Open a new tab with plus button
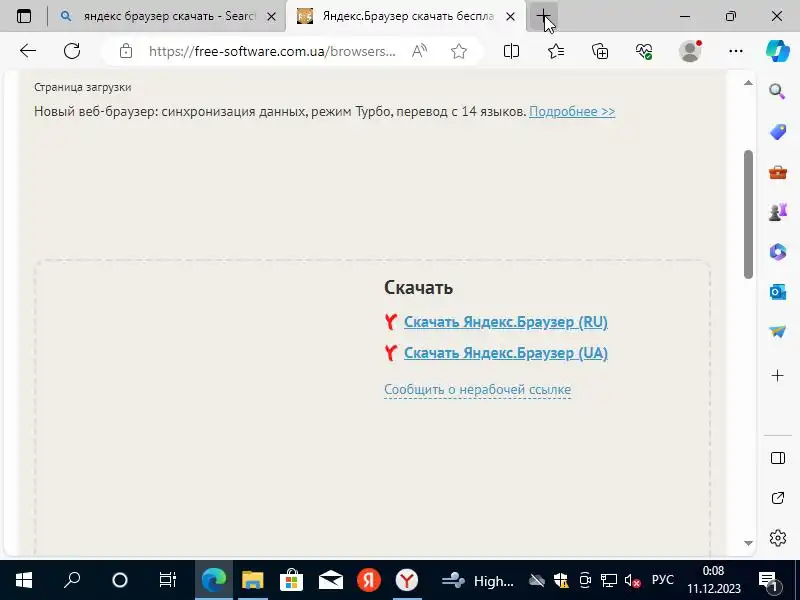800x600 pixels. coord(543,16)
